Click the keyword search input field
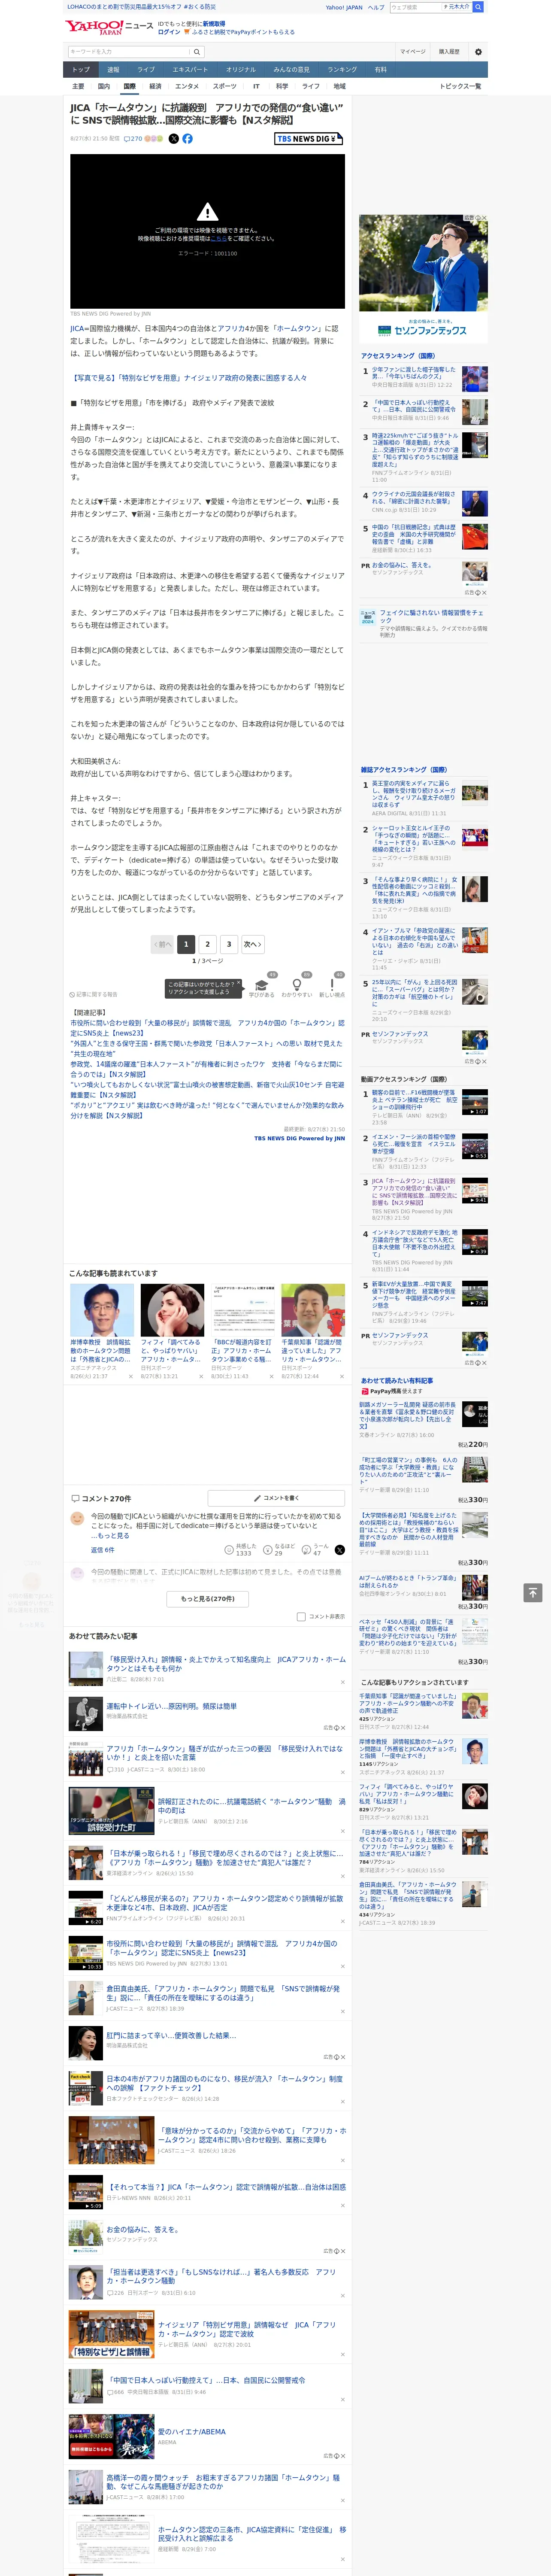The image size is (551, 2576). [x=129, y=52]
